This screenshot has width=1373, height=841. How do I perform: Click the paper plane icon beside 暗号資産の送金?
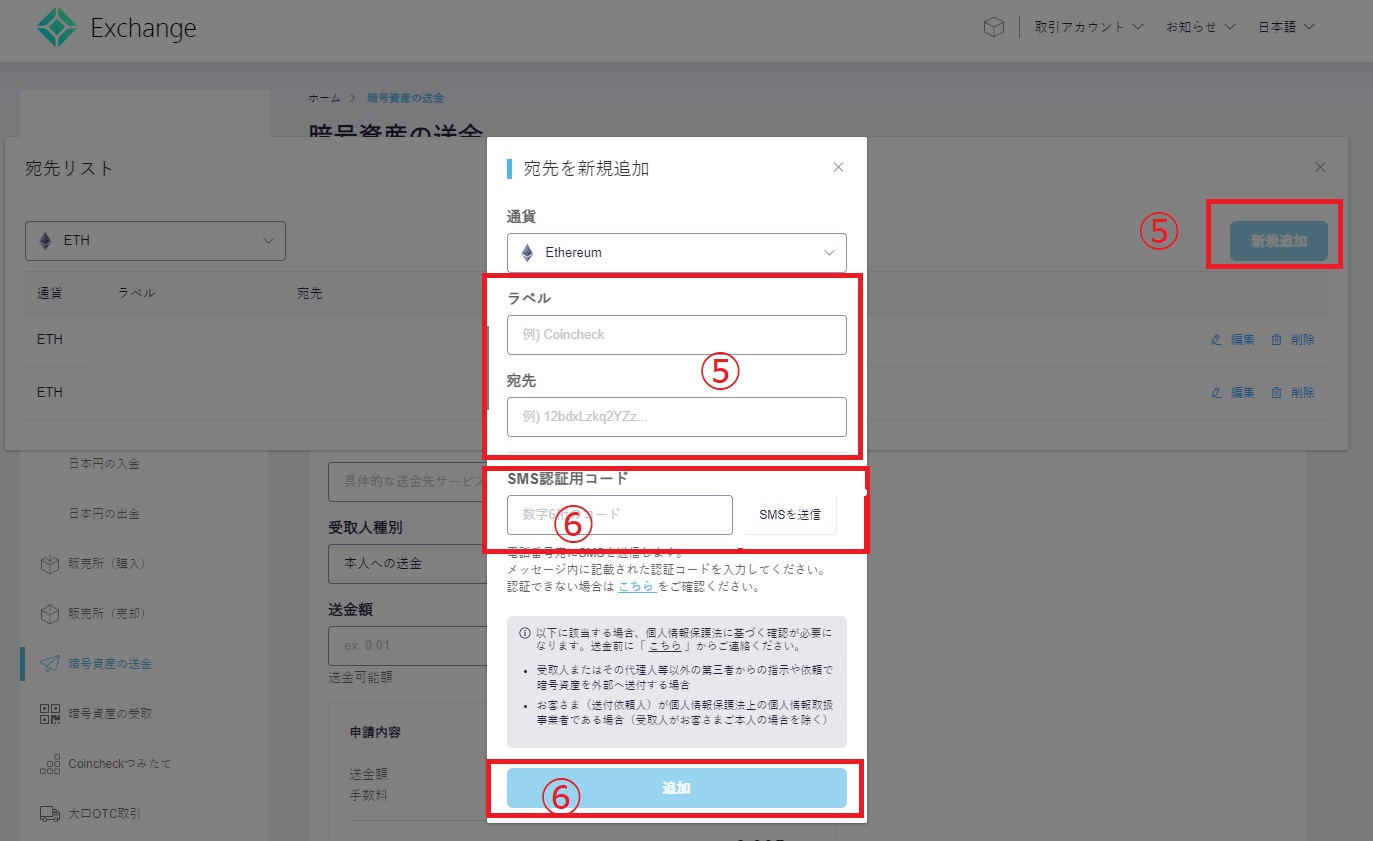50,663
